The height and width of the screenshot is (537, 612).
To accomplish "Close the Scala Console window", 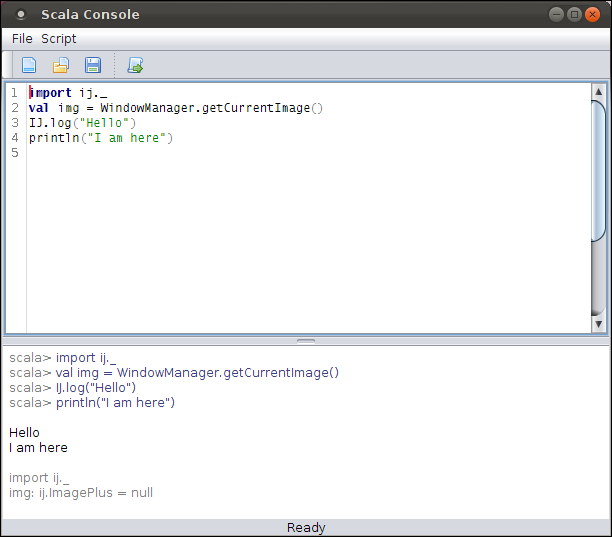I will (x=593, y=14).
